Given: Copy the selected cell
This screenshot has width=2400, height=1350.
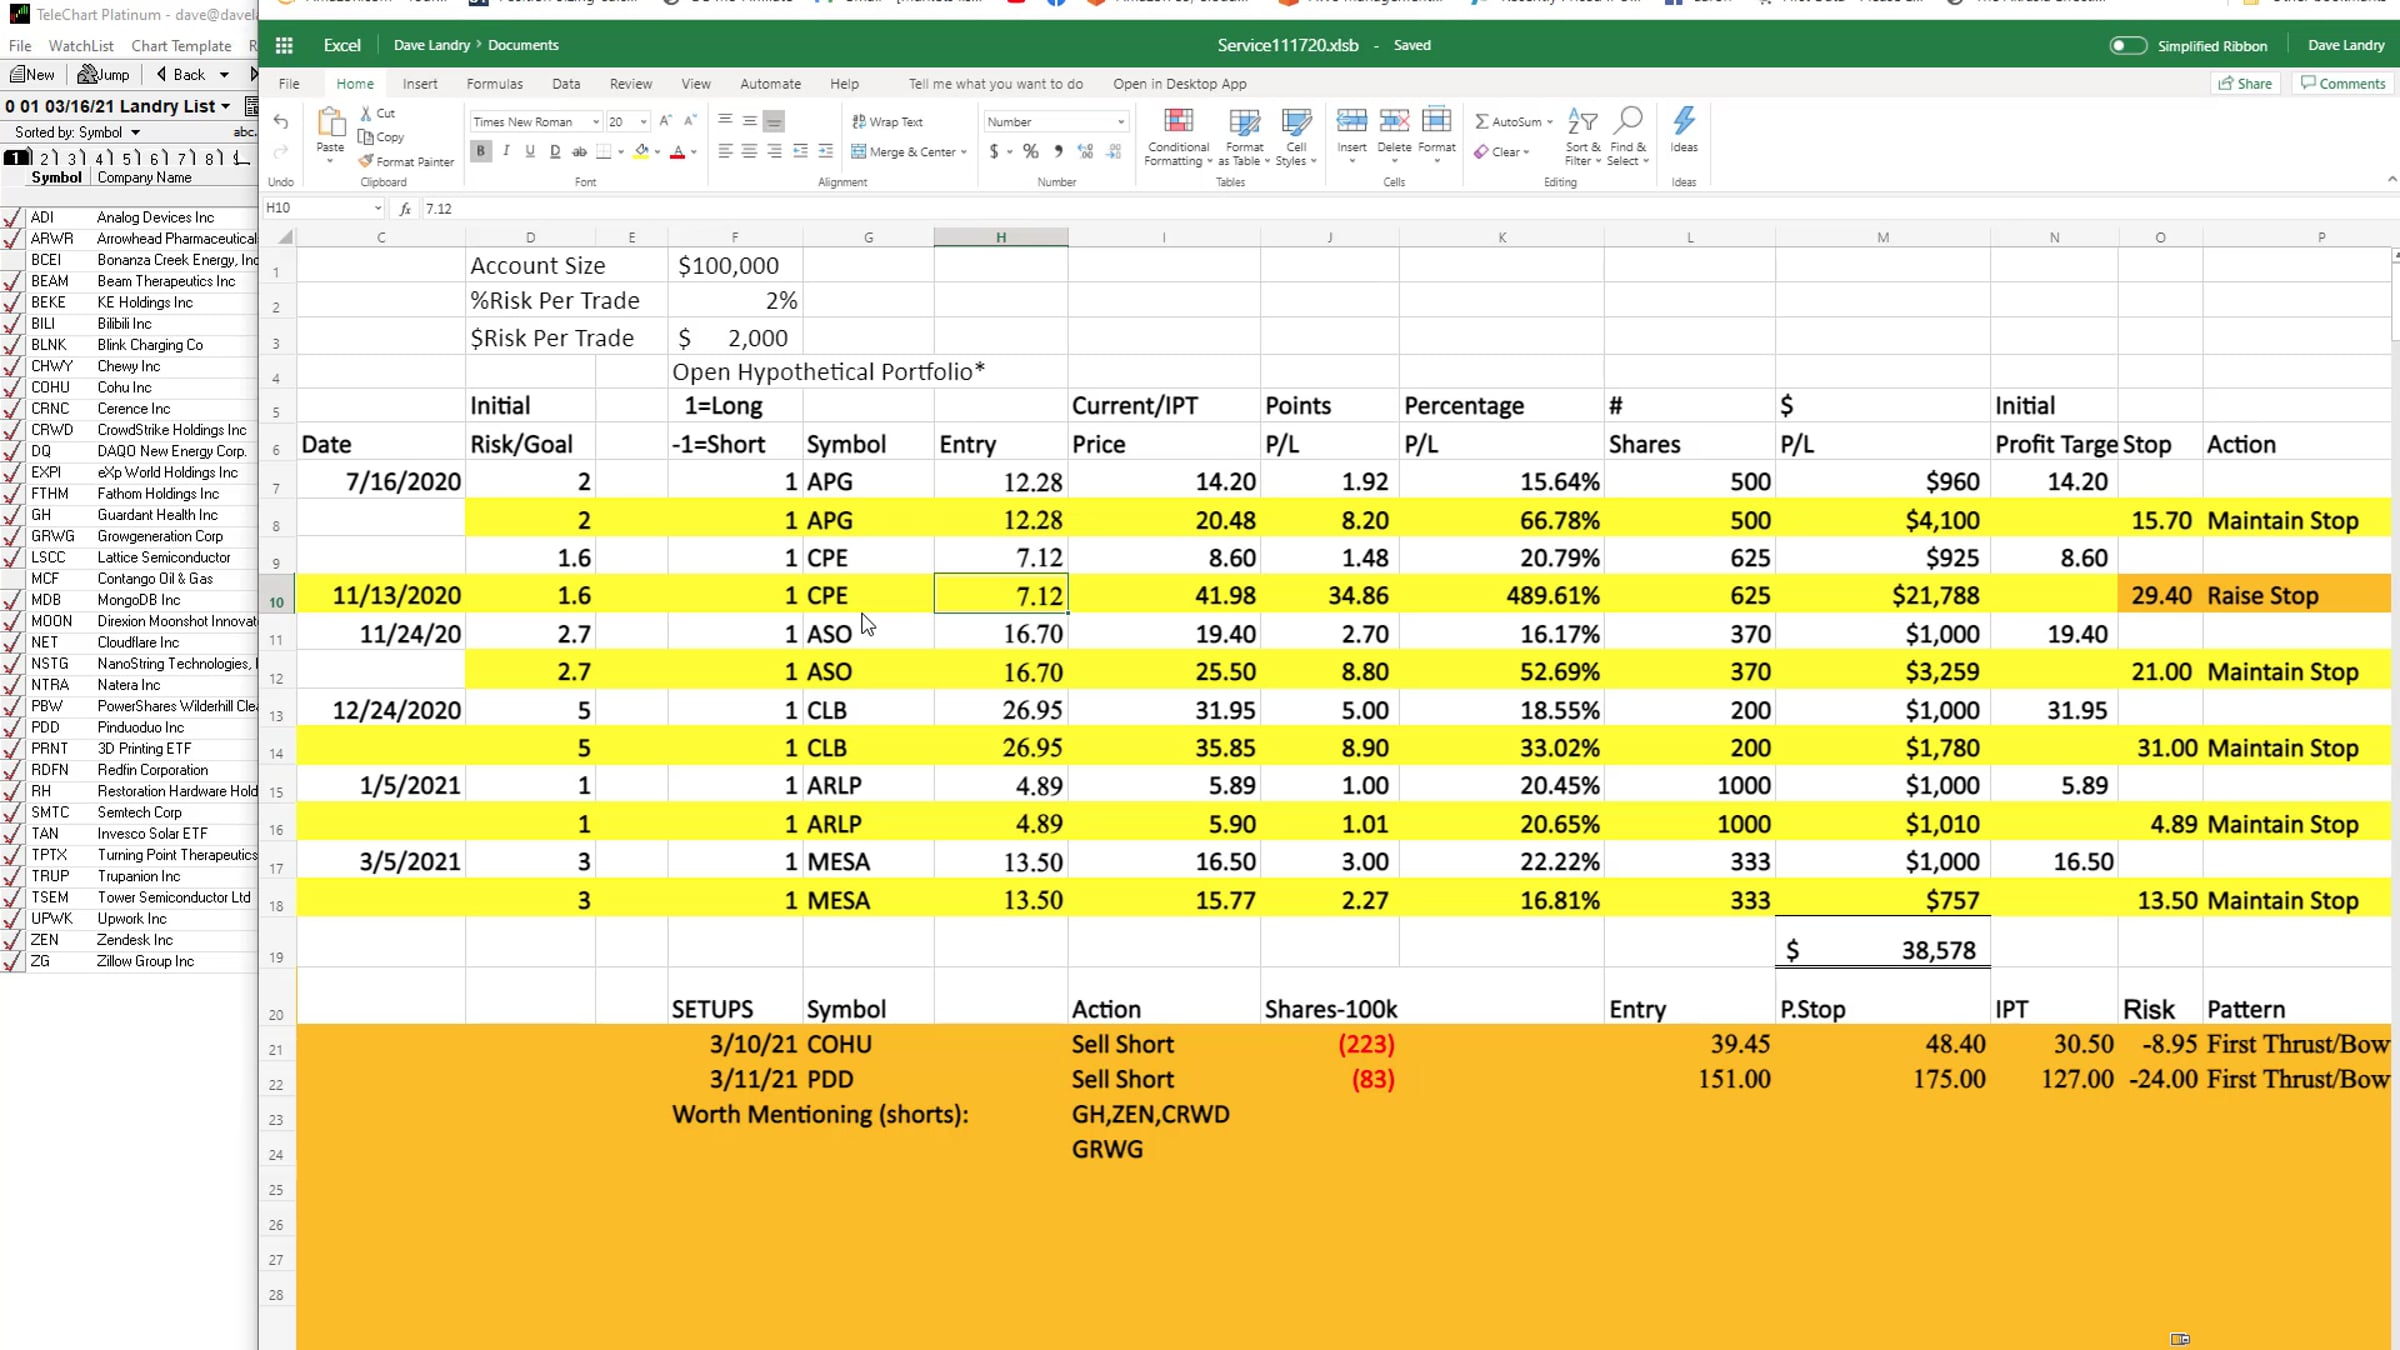Looking at the screenshot, I should pyautogui.click(x=381, y=137).
